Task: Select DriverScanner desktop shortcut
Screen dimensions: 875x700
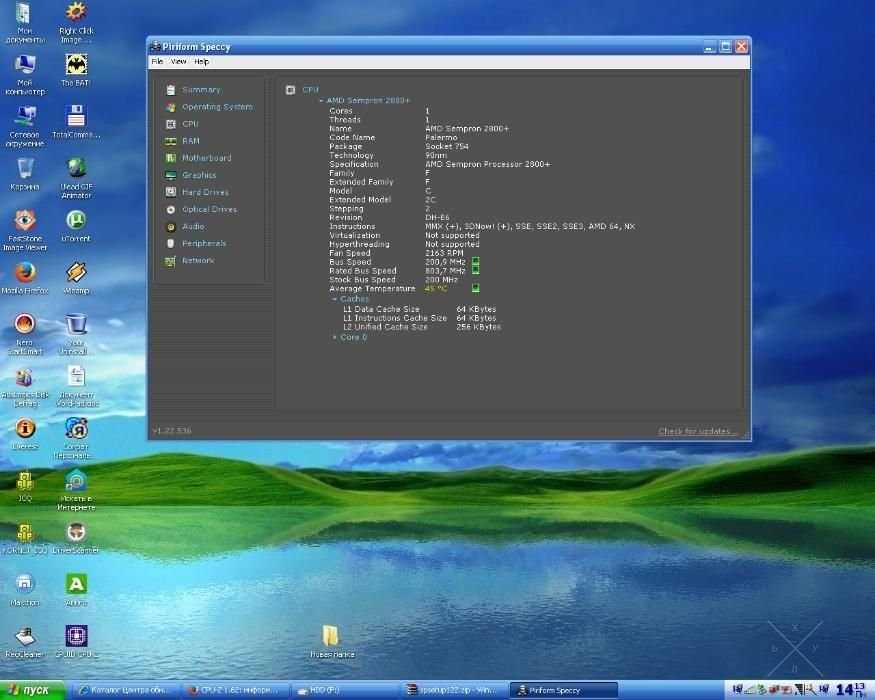Action: 76,538
